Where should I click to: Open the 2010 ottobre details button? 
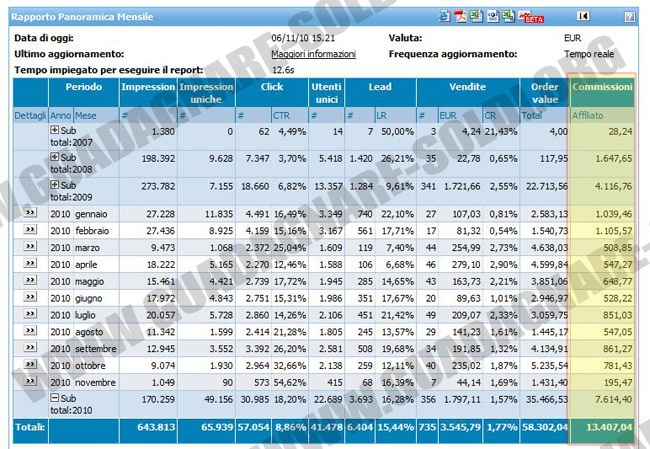pyautogui.click(x=30, y=364)
